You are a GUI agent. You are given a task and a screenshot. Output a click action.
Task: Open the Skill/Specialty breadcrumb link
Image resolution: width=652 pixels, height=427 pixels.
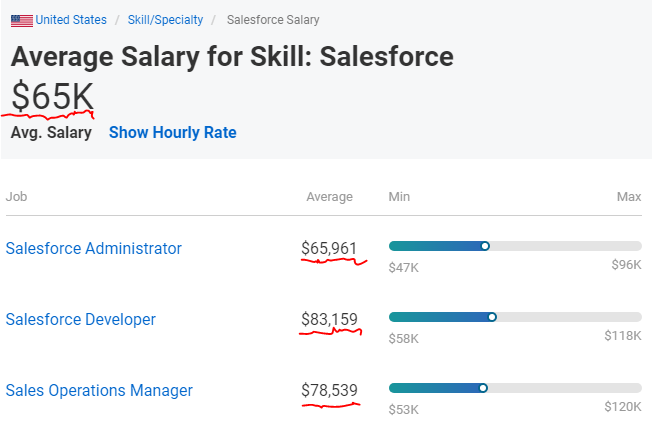point(165,20)
